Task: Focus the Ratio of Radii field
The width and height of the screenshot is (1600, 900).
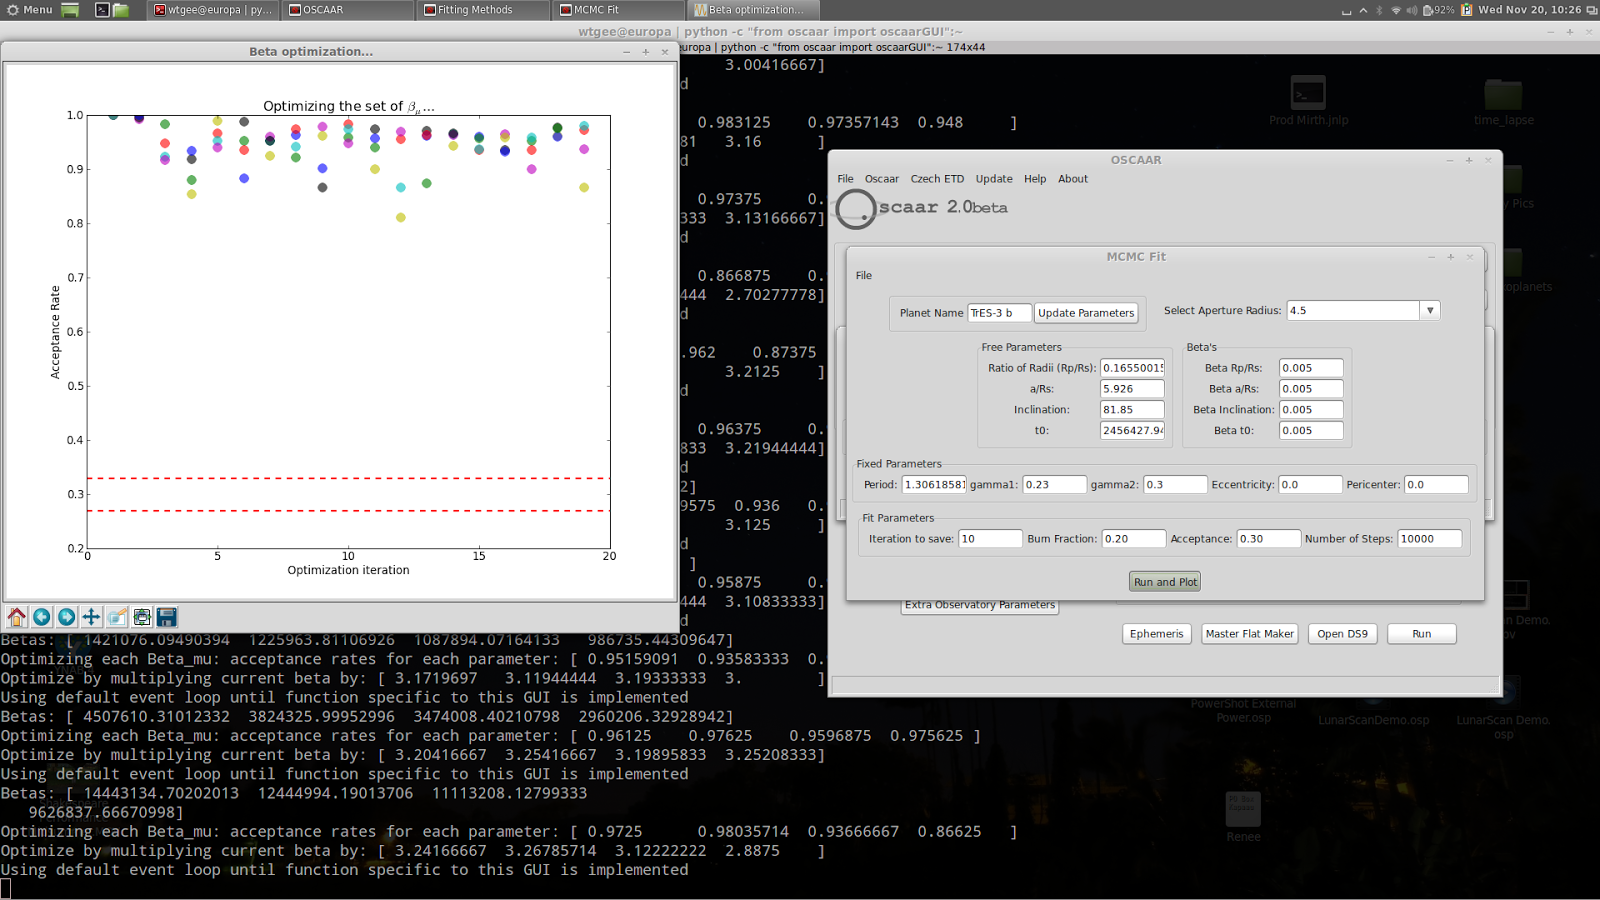Action: (x=1132, y=368)
